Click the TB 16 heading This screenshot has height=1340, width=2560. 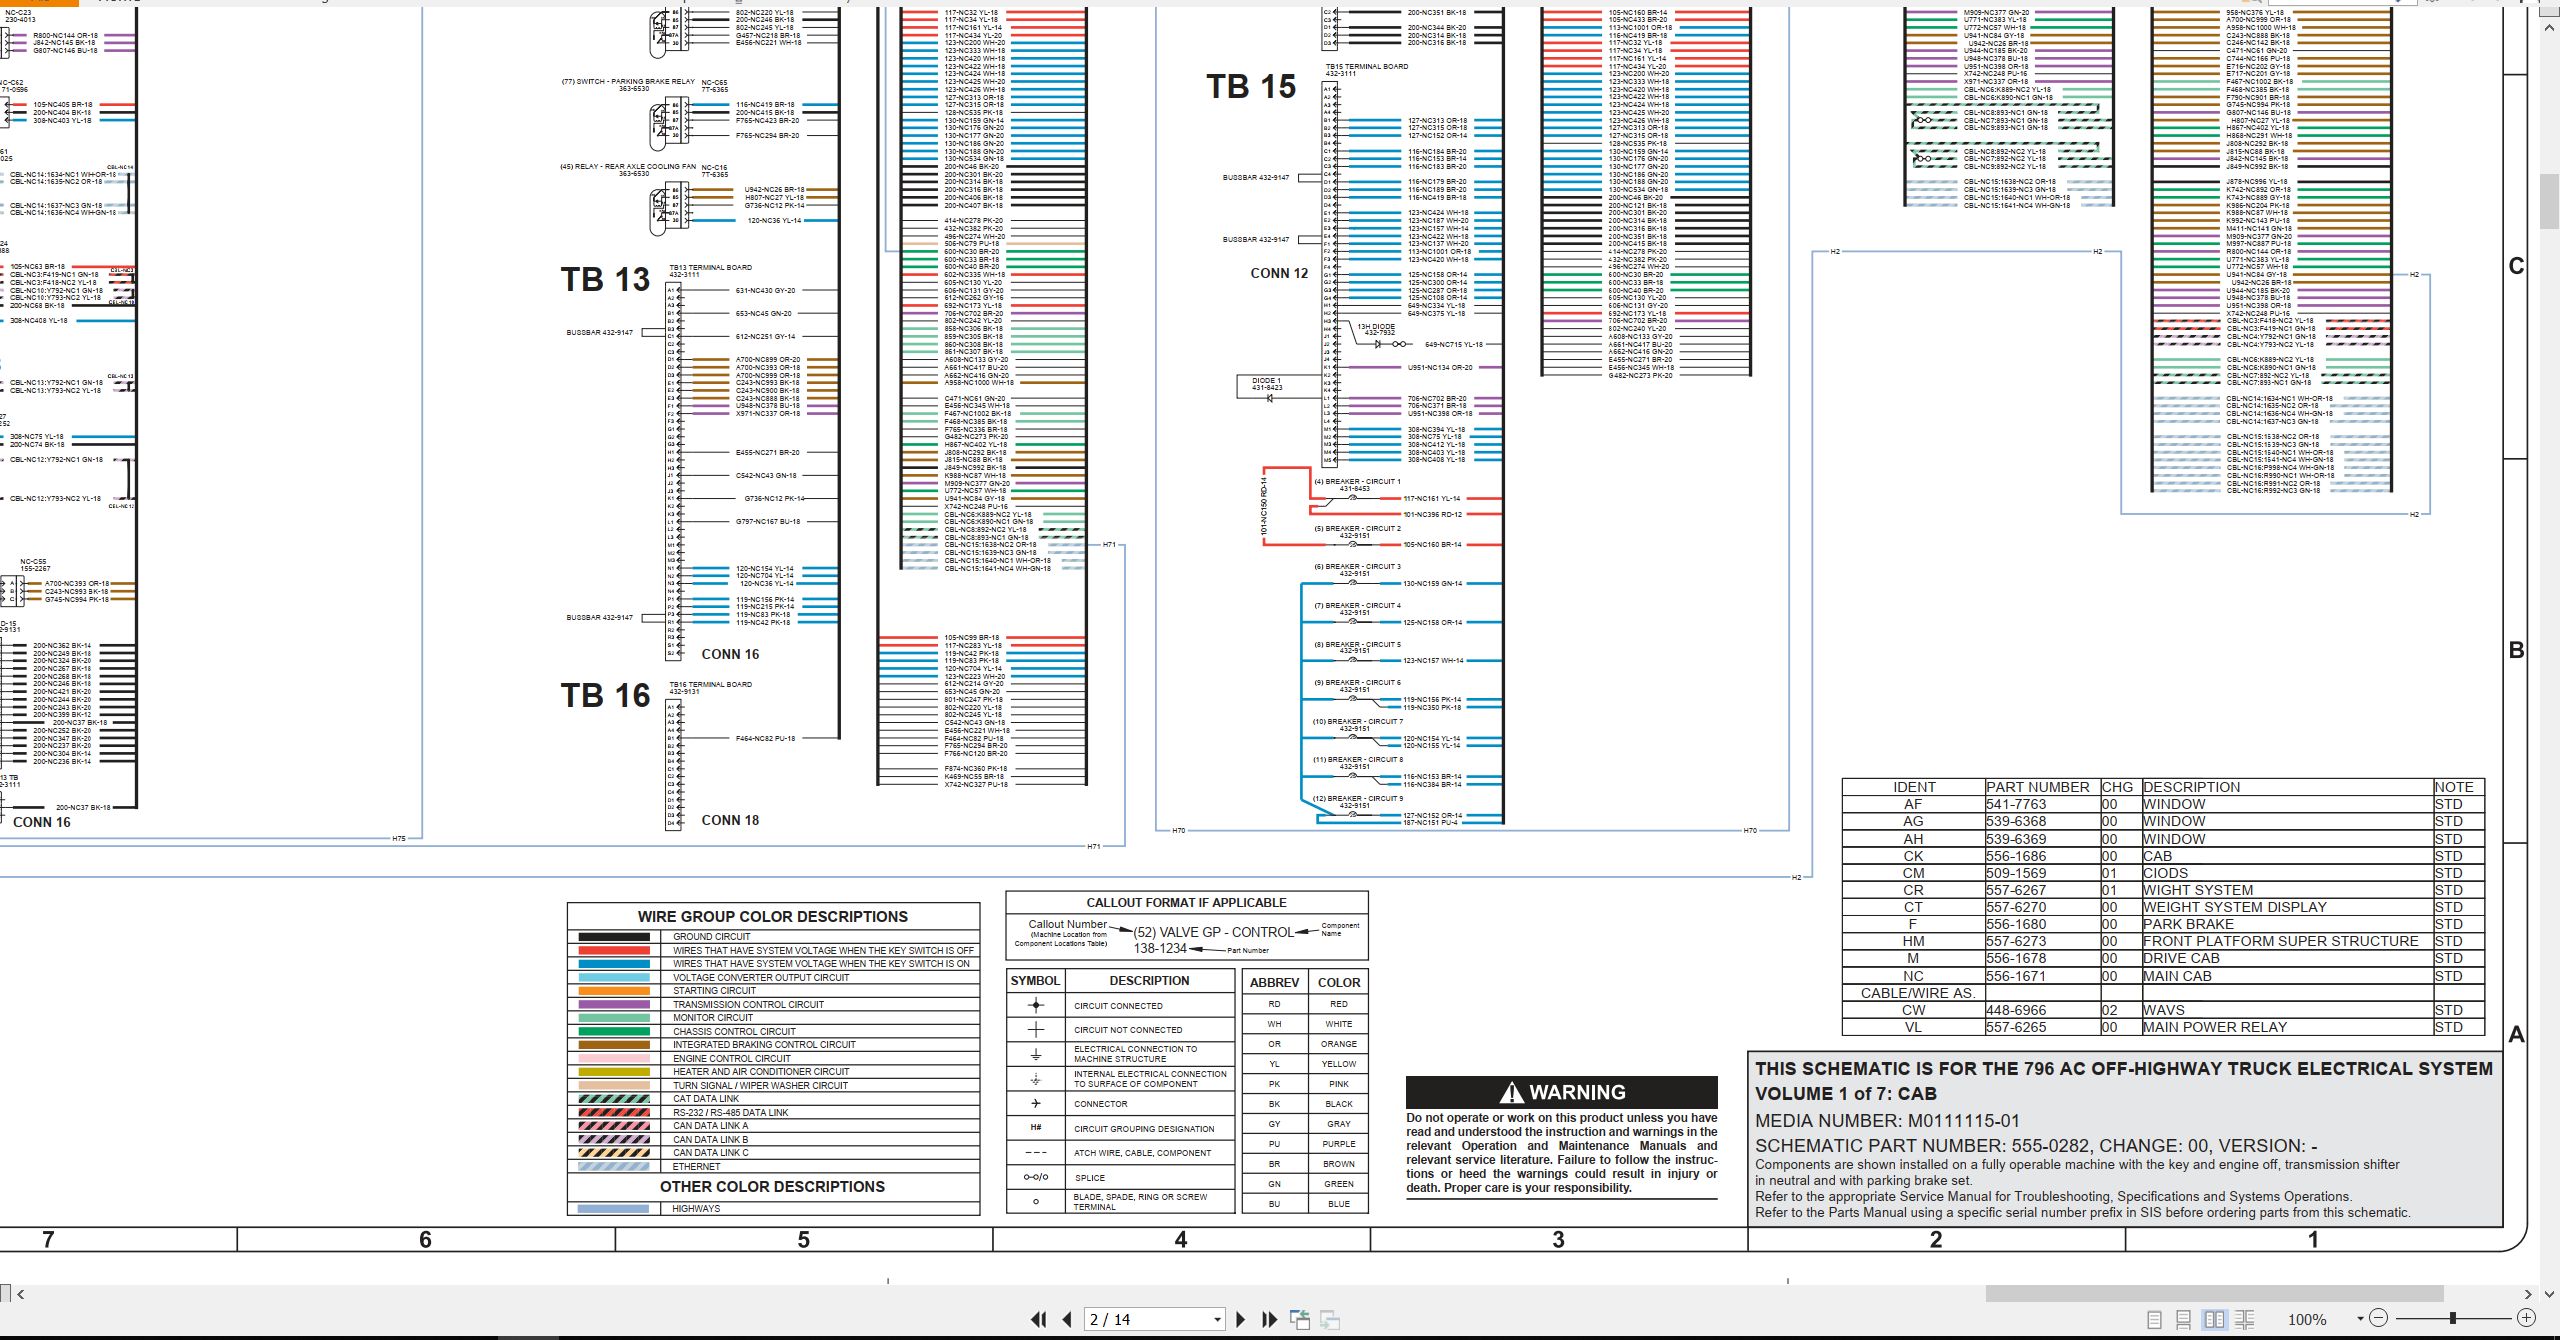pyautogui.click(x=605, y=695)
